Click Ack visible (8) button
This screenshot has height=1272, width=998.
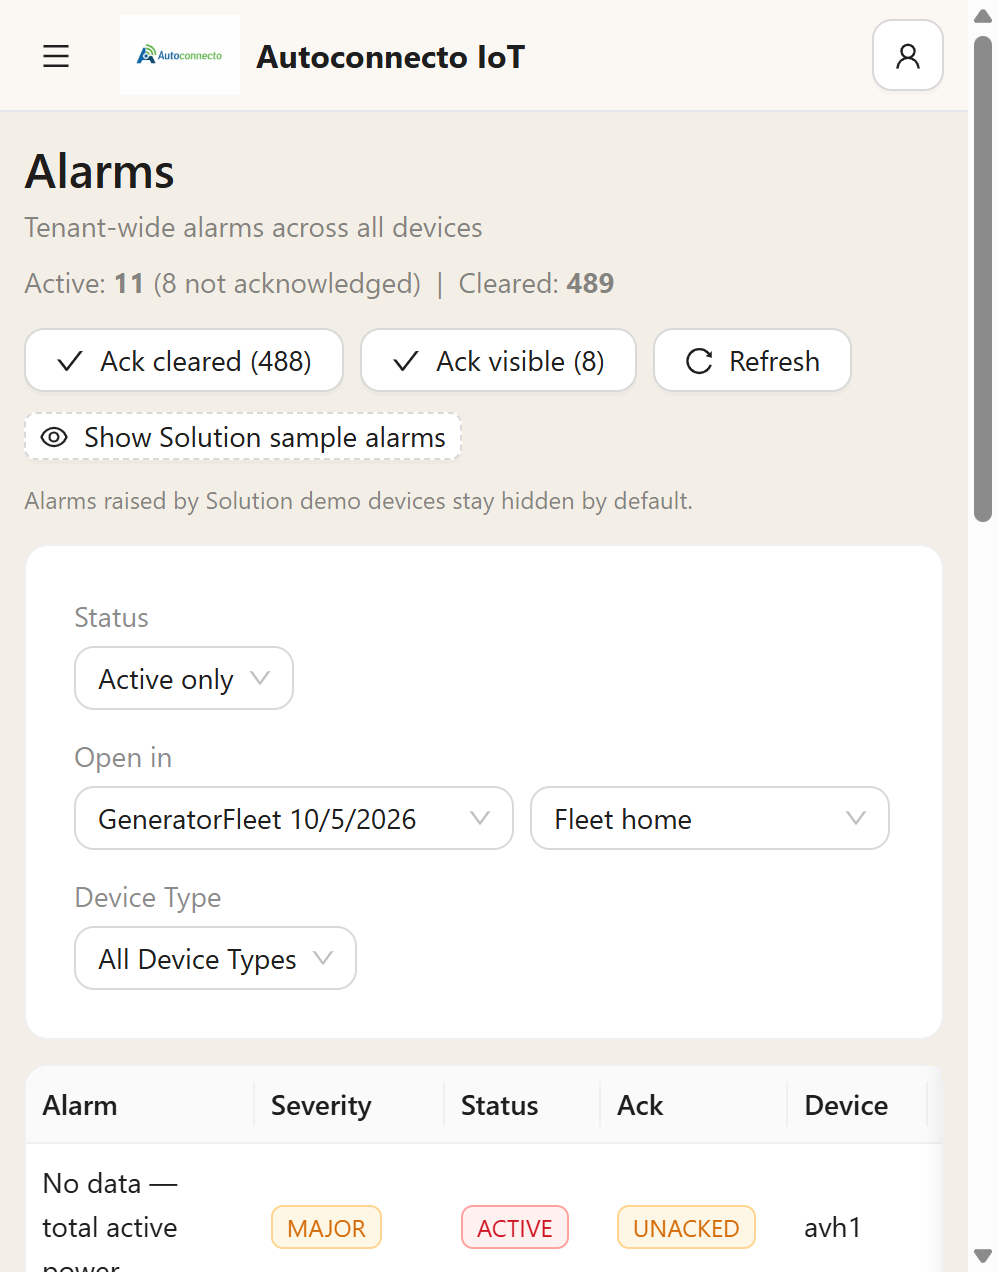coord(498,360)
